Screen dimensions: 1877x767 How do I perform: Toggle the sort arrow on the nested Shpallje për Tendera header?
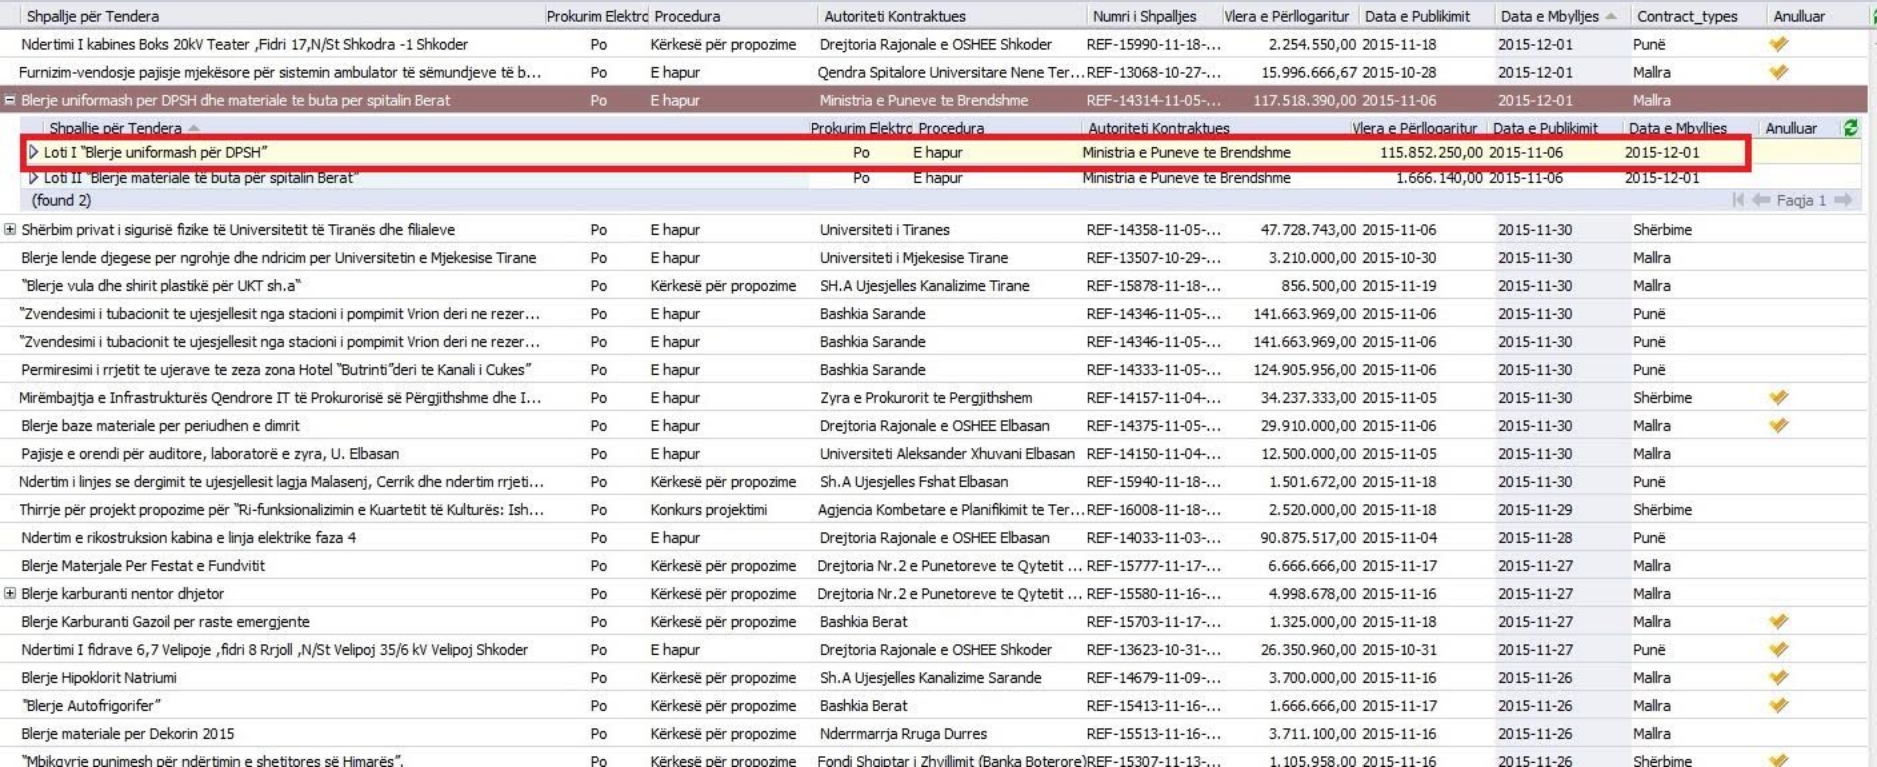(x=194, y=128)
